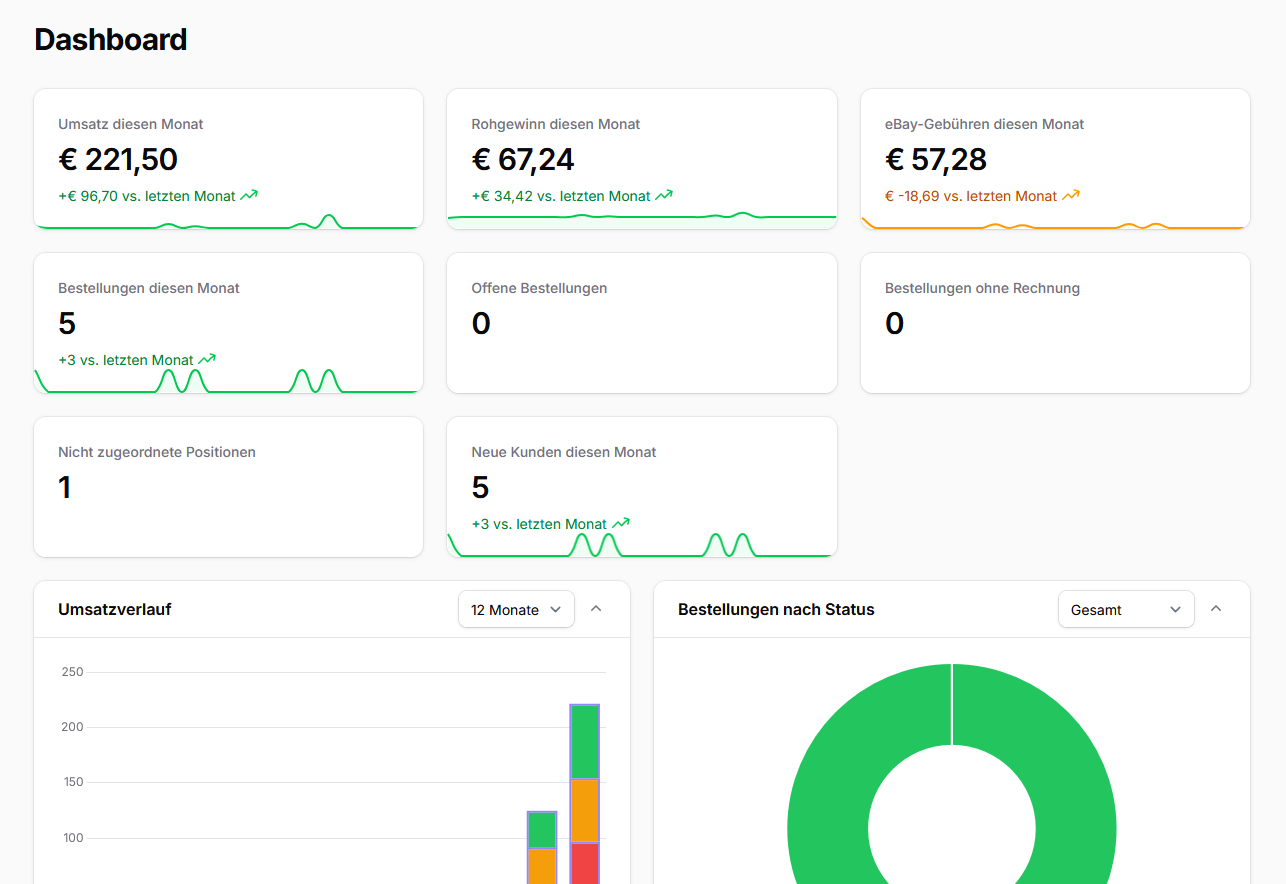1286x884 pixels.
Task: Collapse the Bestellungen nach Status panel
Action: [x=1216, y=609]
